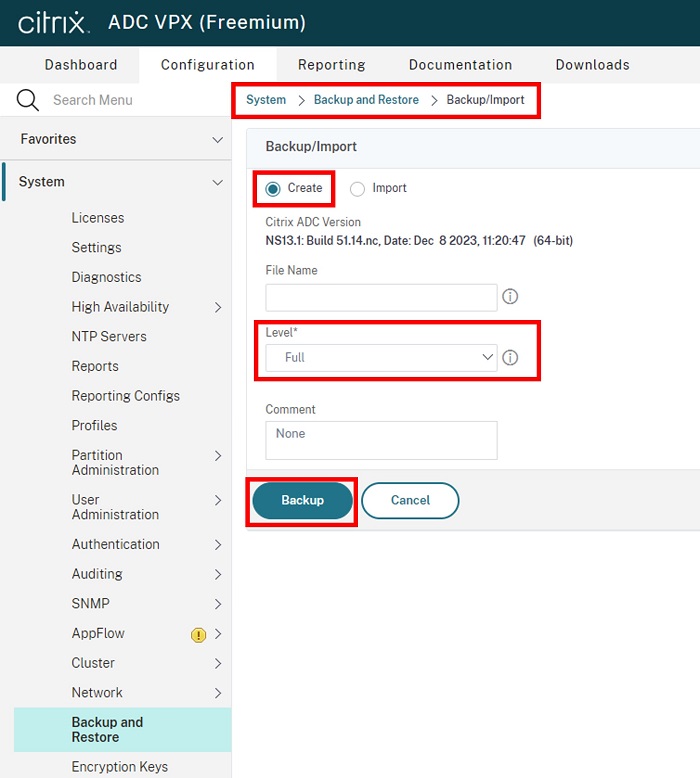Screen dimensions: 700x778
Task: Expand High Availability submenu arrow
Action: click(x=218, y=307)
